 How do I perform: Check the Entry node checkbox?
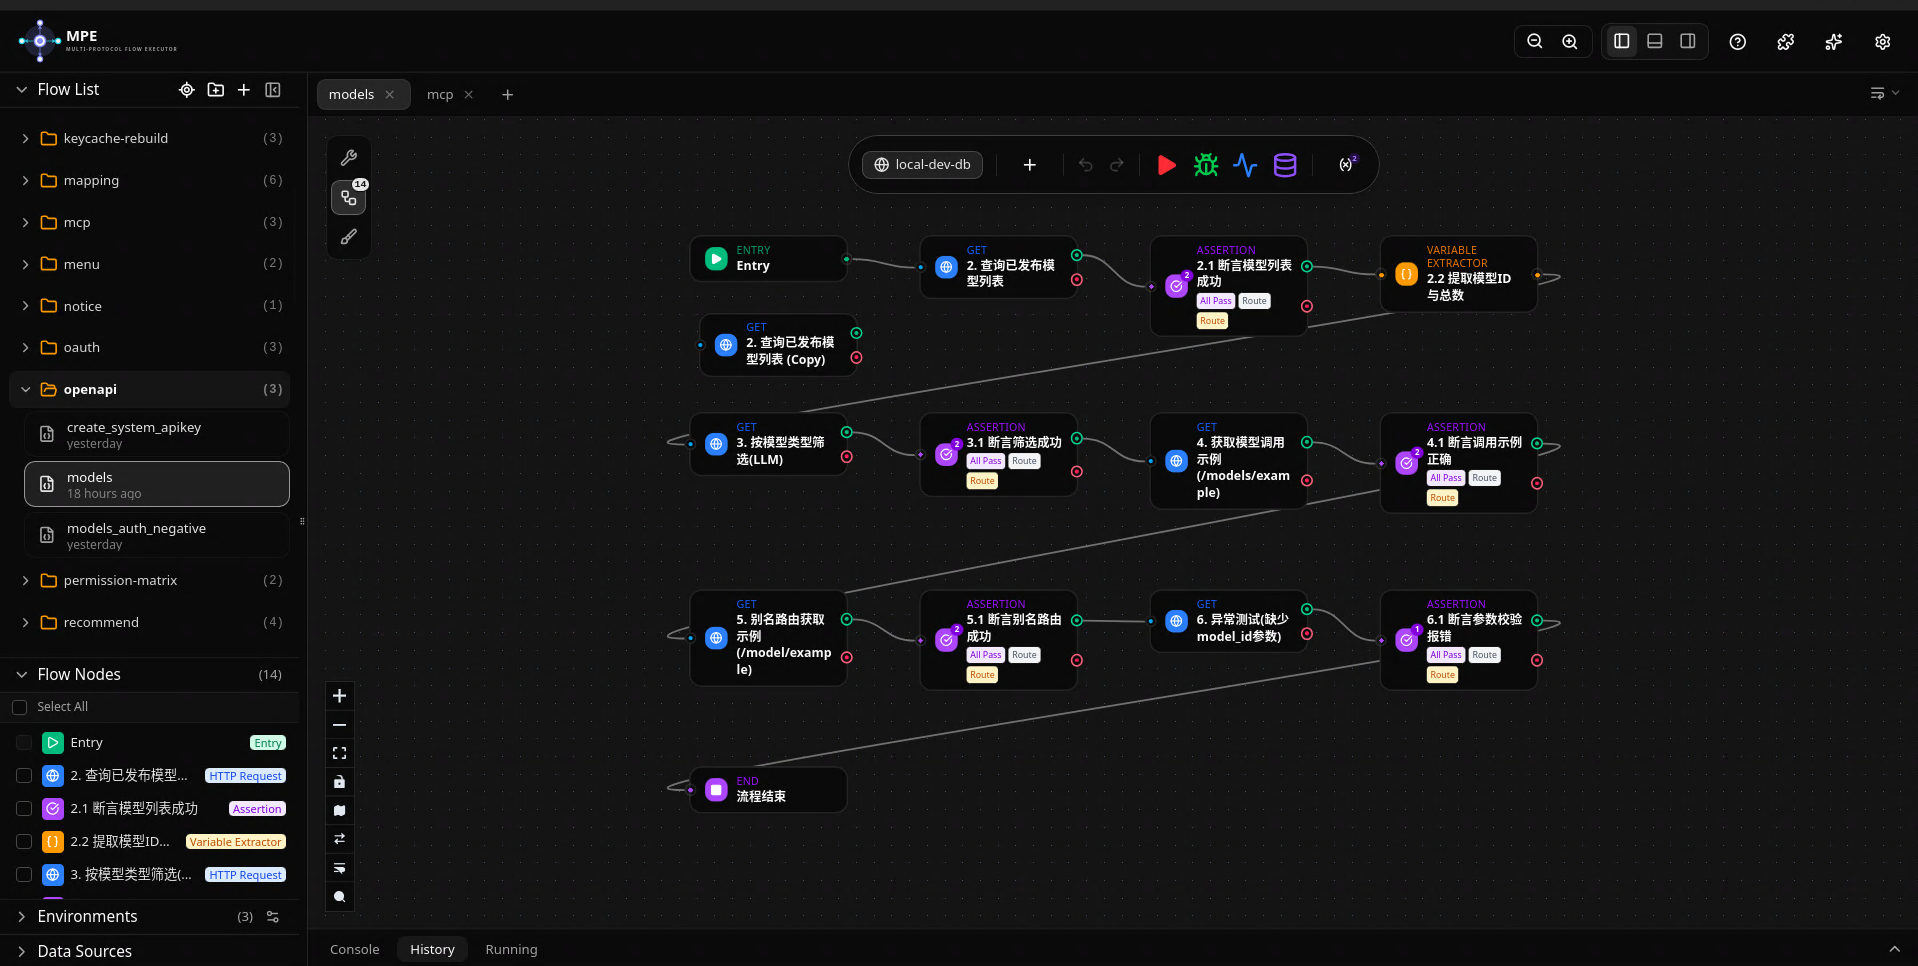24,743
